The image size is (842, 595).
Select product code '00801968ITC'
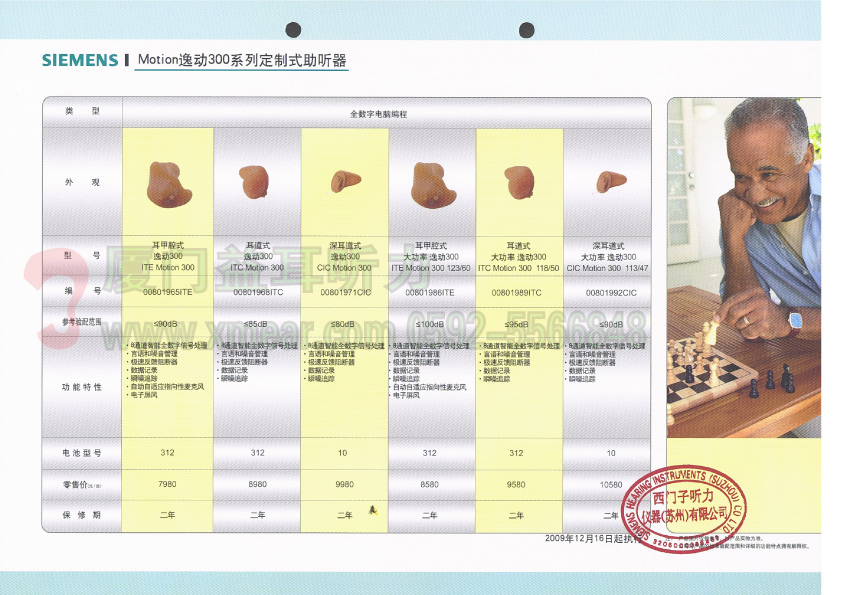click(258, 292)
